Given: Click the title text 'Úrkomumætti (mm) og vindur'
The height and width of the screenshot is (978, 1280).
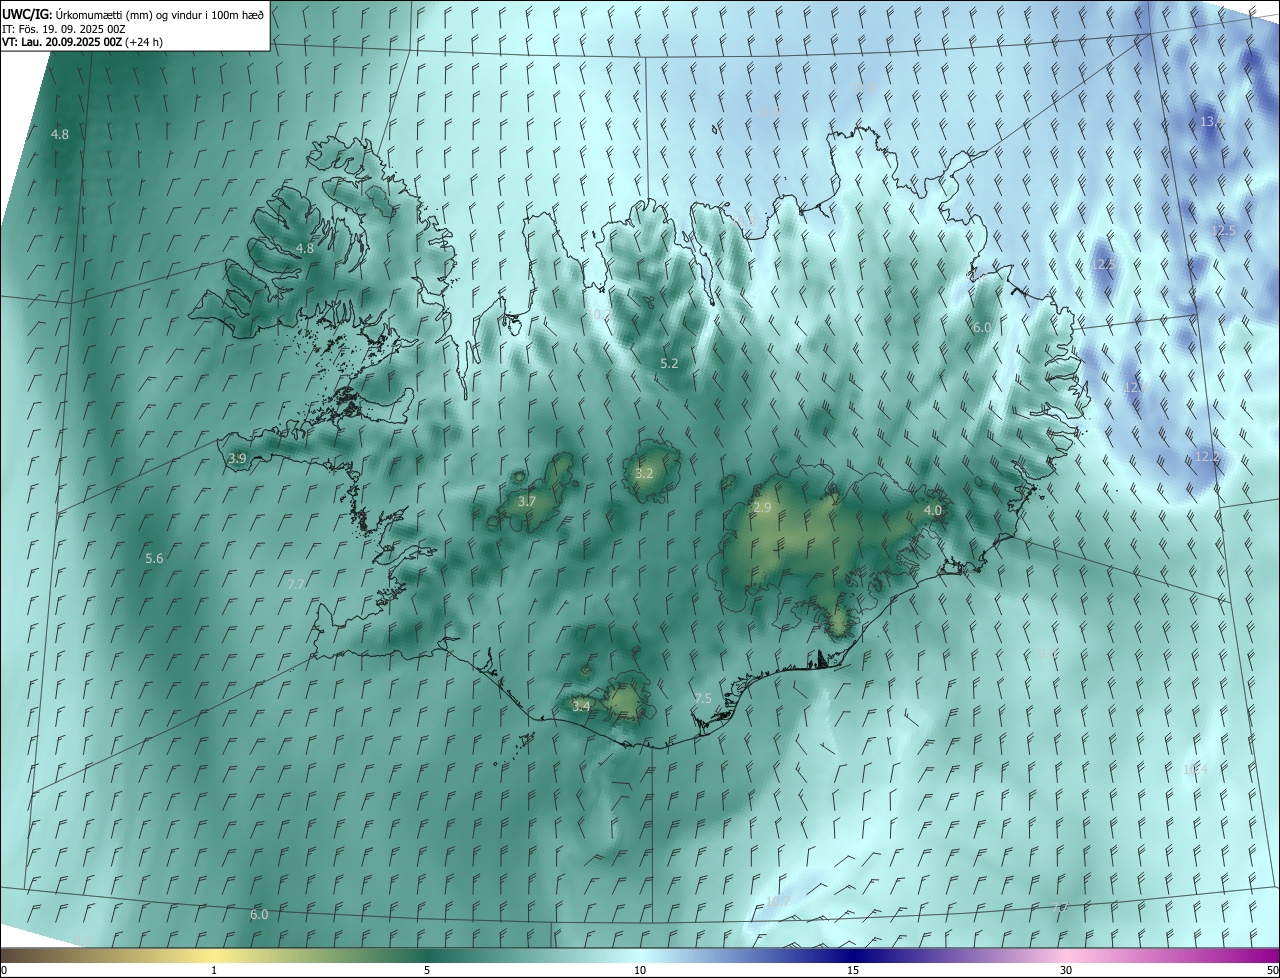Looking at the screenshot, I should 128,14.
